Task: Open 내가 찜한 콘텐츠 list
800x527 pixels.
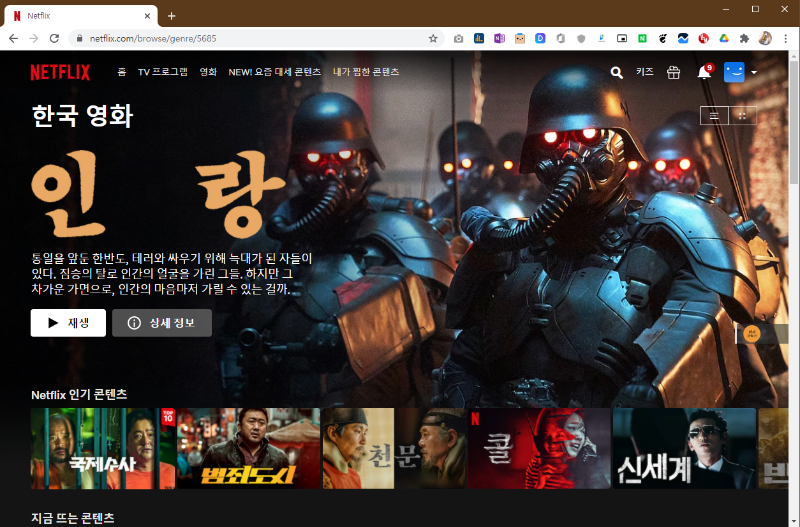Action: tap(366, 72)
